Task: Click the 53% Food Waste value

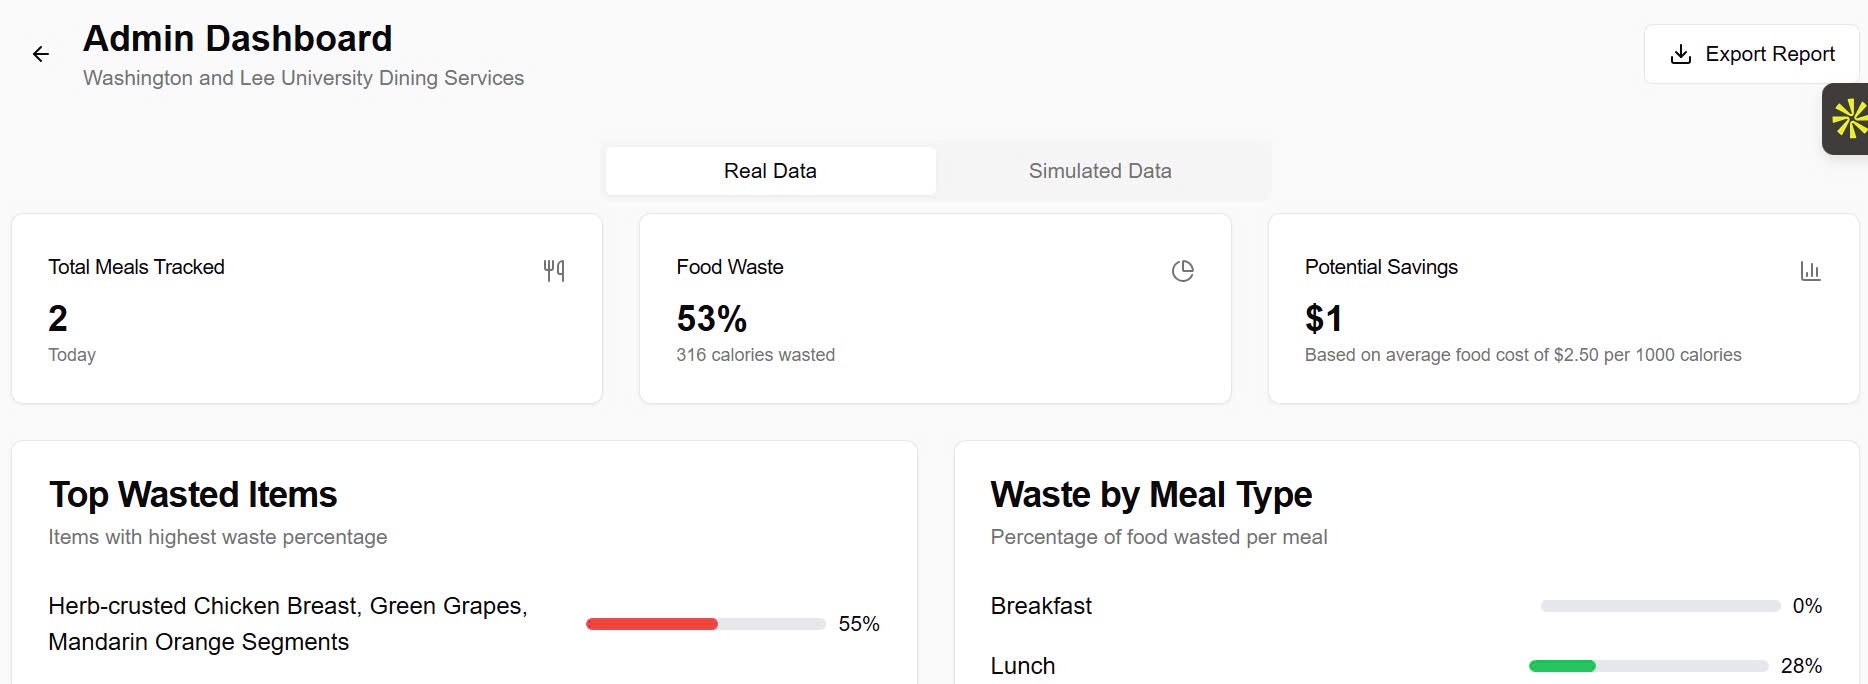Action: pos(712,319)
